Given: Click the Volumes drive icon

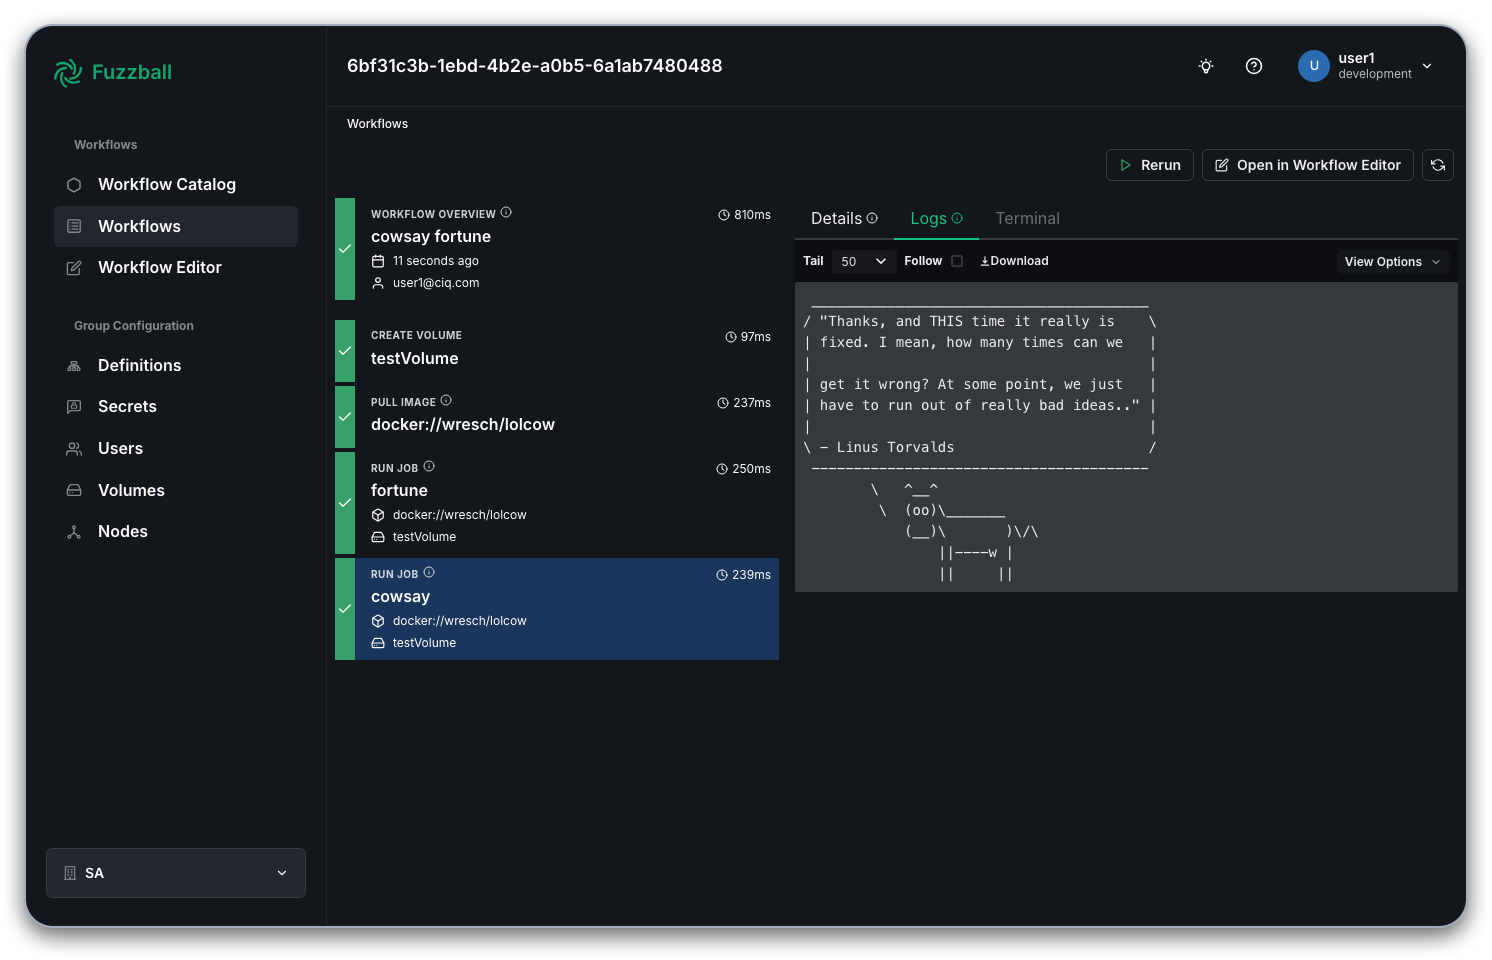Looking at the screenshot, I should coord(74,491).
